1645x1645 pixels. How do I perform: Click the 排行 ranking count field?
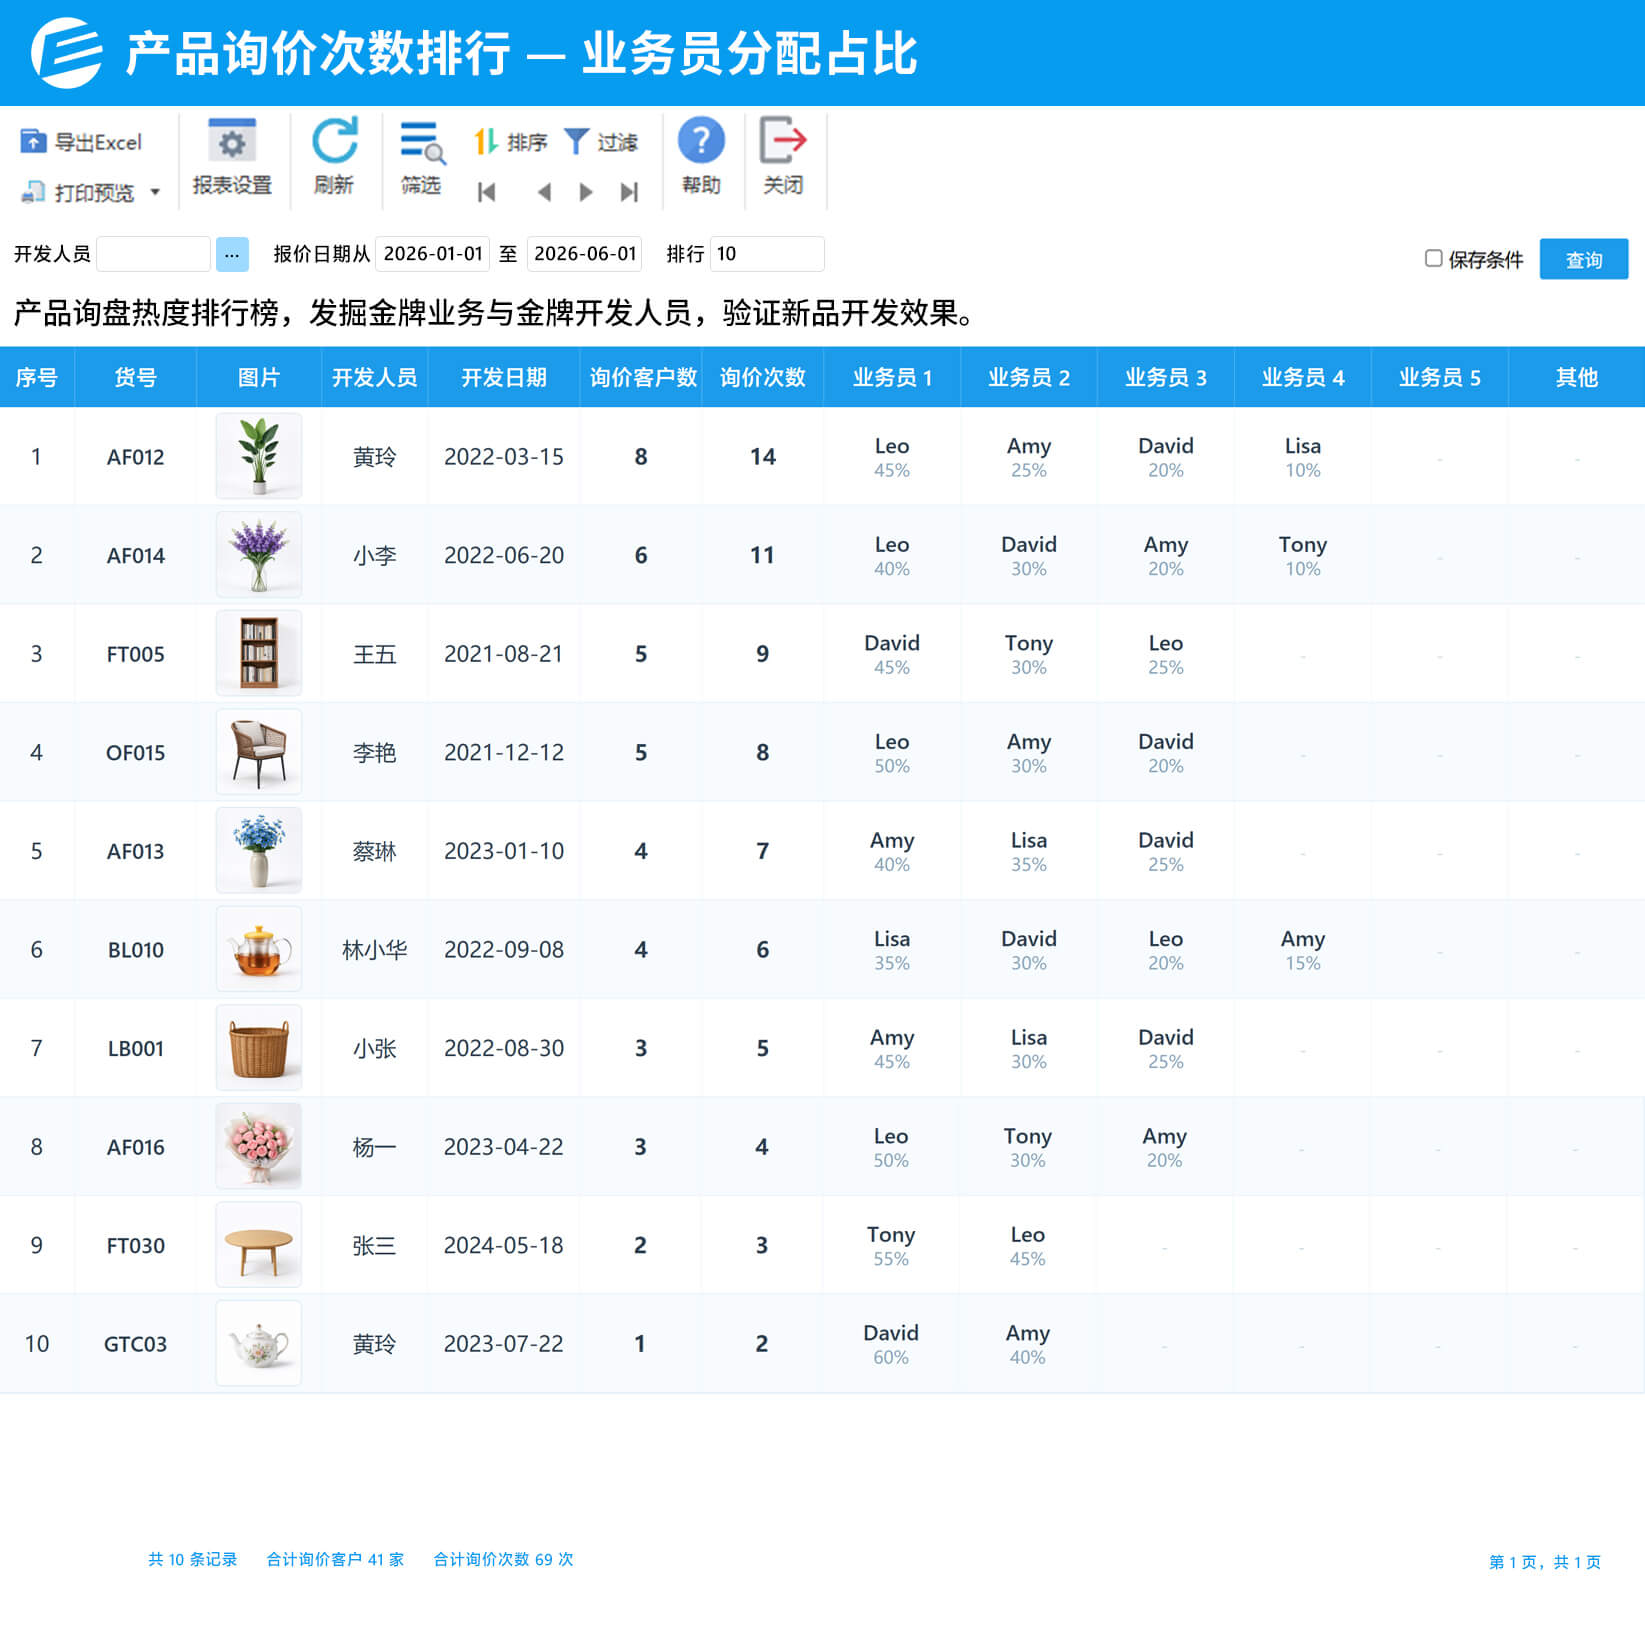click(x=767, y=254)
